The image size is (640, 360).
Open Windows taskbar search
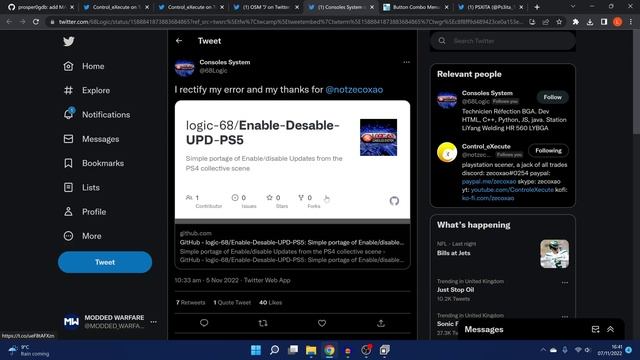coord(274,350)
